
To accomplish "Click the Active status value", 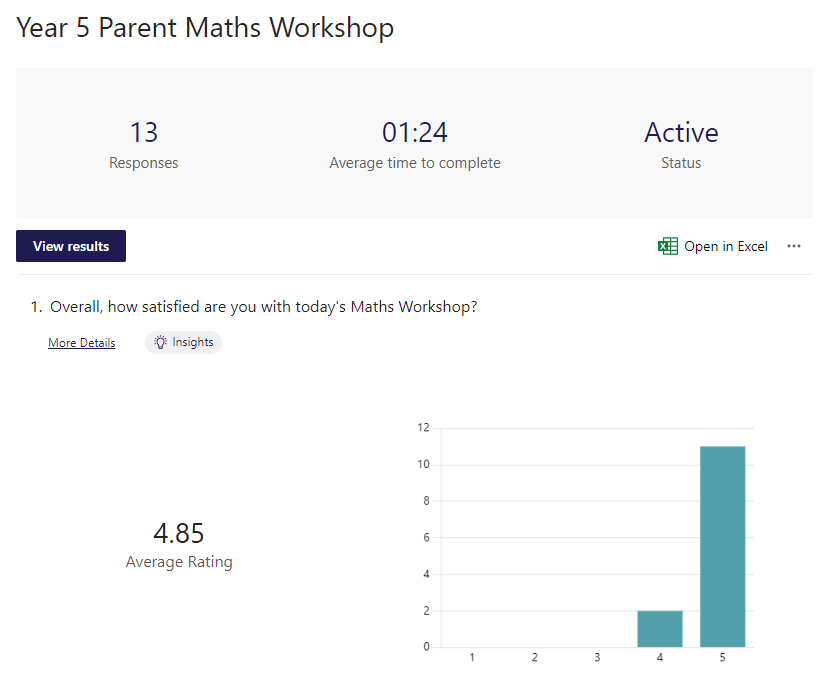I will pyautogui.click(x=681, y=132).
